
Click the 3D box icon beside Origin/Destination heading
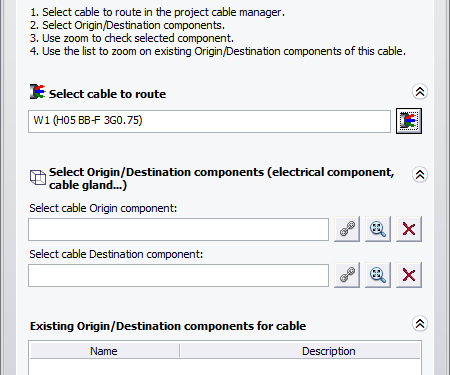(x=38, y=177)
